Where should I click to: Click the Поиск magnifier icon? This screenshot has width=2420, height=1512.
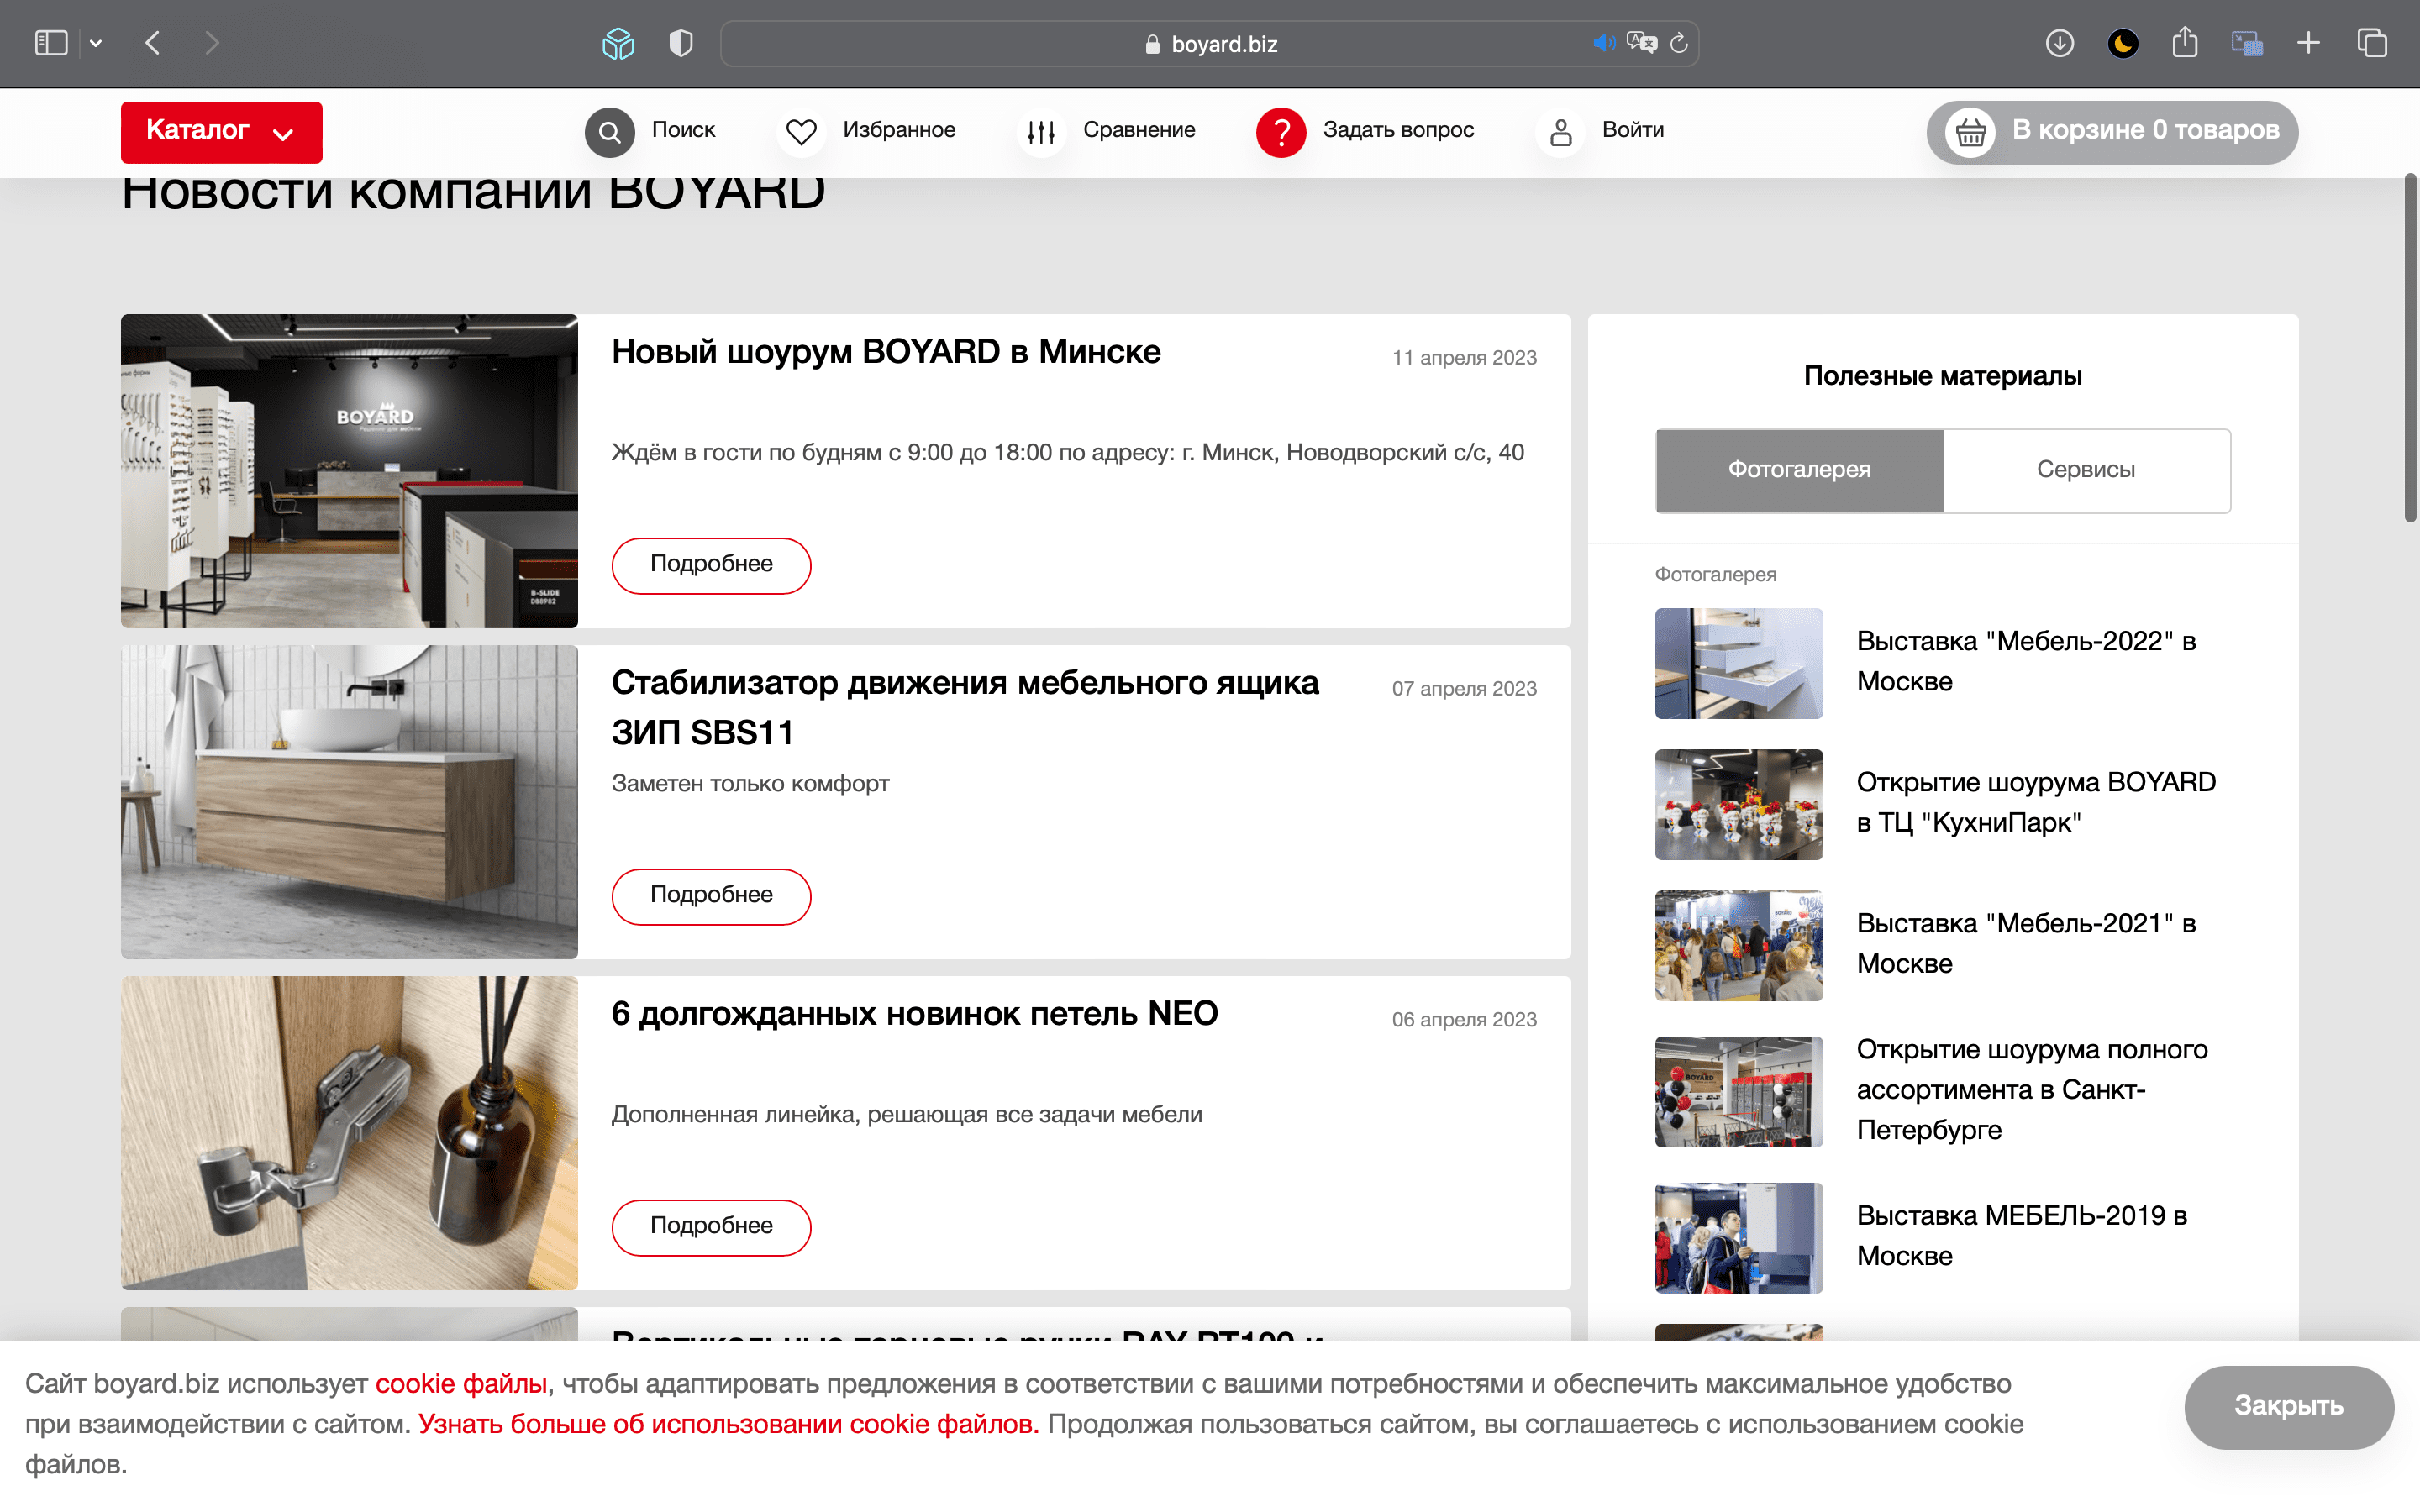click(610, 132)
